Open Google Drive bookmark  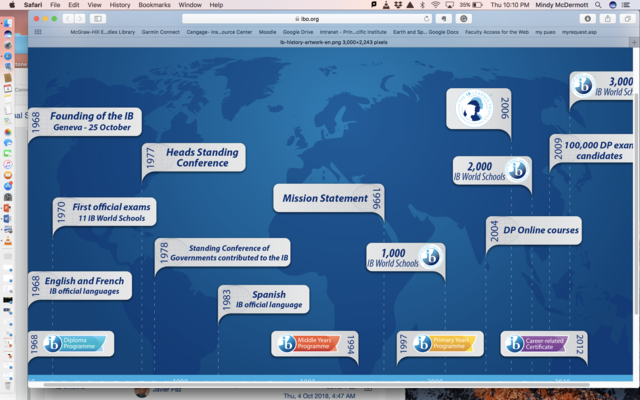tap(298, 32)
